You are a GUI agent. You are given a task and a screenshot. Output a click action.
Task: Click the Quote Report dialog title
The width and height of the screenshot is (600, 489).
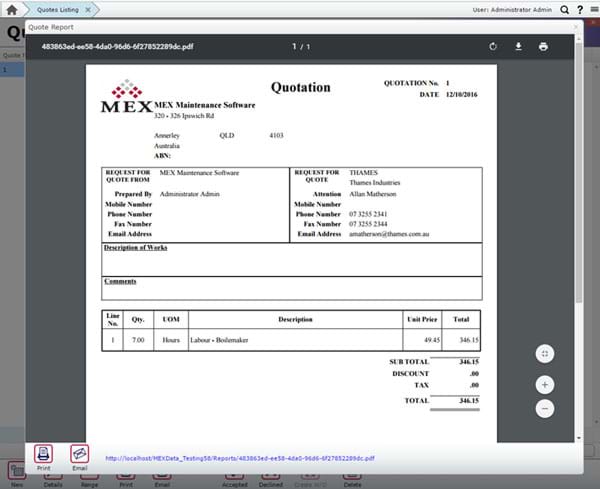click(51, 27)
